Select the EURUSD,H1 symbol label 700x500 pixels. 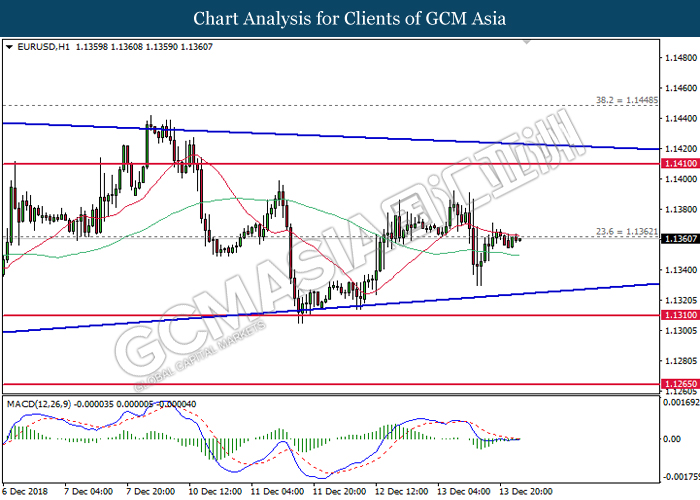(x=43, y=47)
